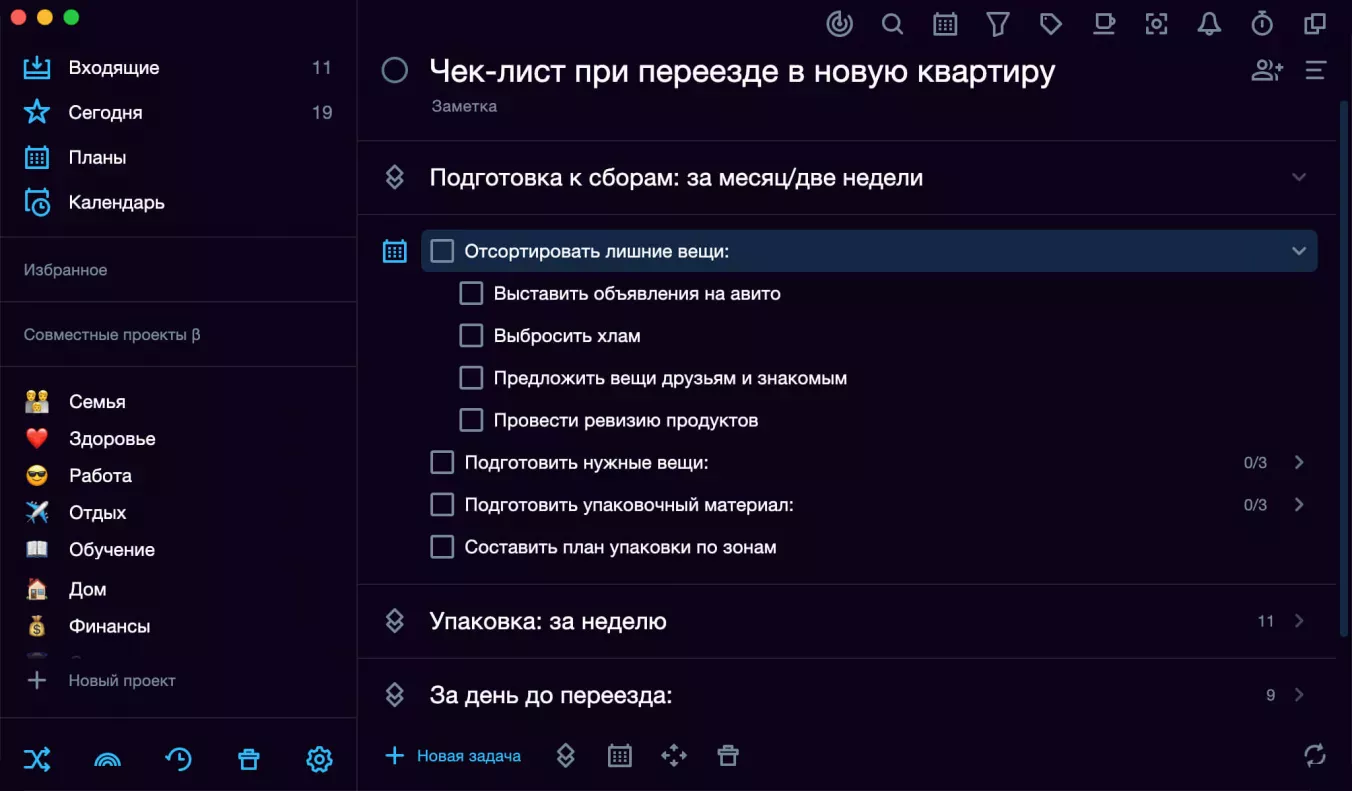Click the checklist title text
This screenshot has height=791, width=1352.
tap(742, 71)
